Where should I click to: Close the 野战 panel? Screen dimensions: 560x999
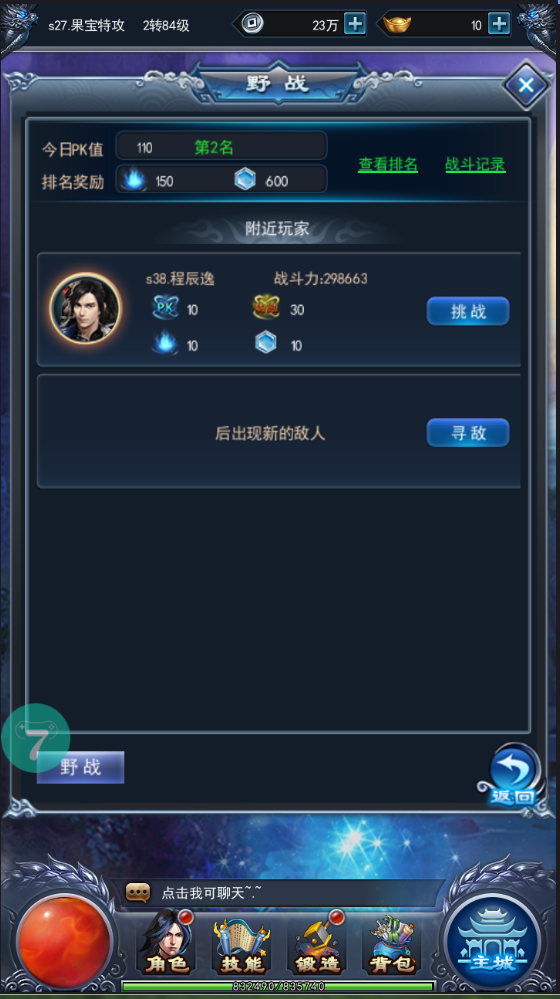click(x=526, y=85)
